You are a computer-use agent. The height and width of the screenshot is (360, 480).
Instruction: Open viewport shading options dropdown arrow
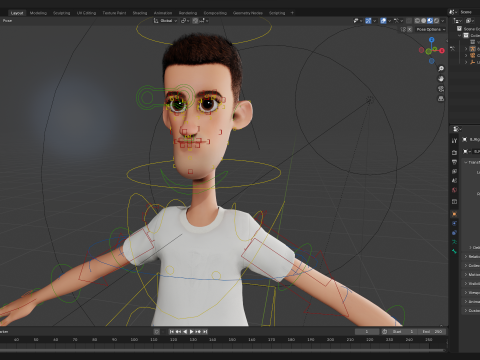pyautogui.click(x=443, y=21)
